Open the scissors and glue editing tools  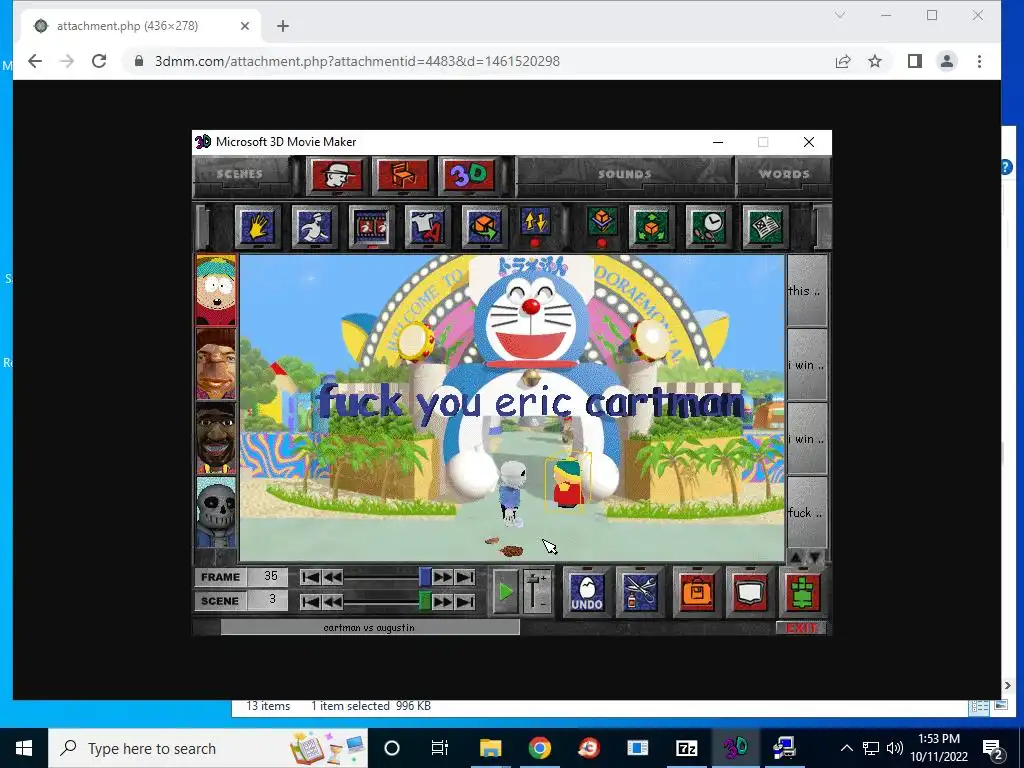[x=639, y=592]
